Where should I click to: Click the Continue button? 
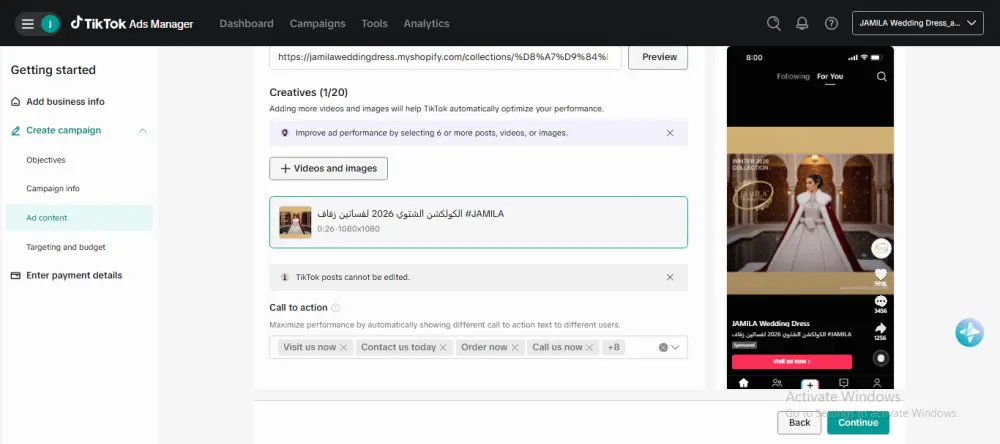pyautogui.click(x=857, y=423)
